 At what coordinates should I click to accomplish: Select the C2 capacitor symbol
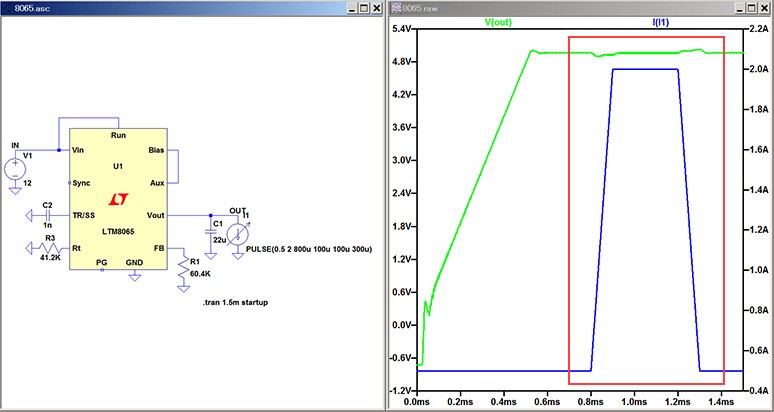pos(47,215)
